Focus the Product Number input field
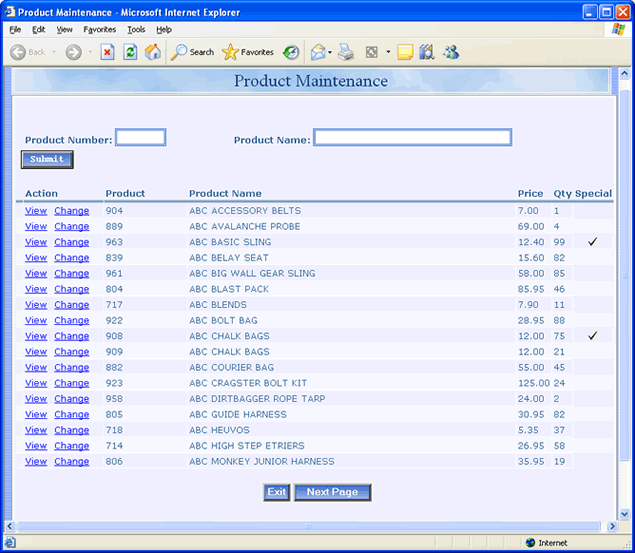 141,137
